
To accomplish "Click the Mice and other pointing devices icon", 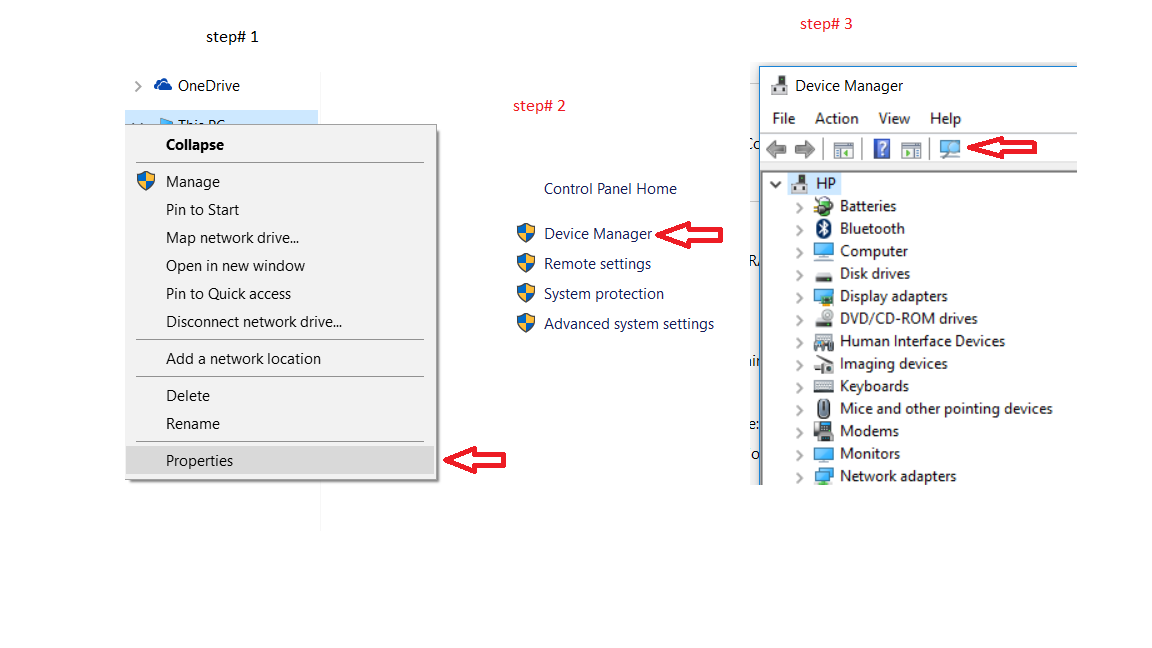I will pos(824,408).
